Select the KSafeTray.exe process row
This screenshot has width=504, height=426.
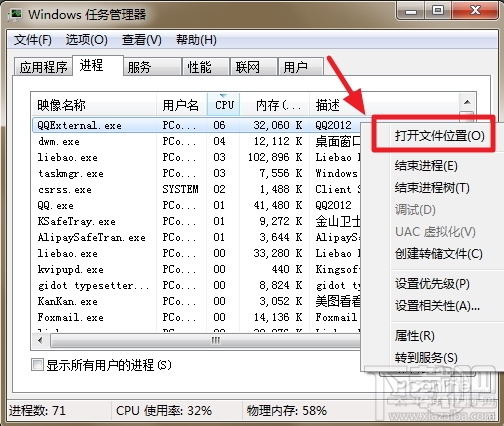point(197,221)
